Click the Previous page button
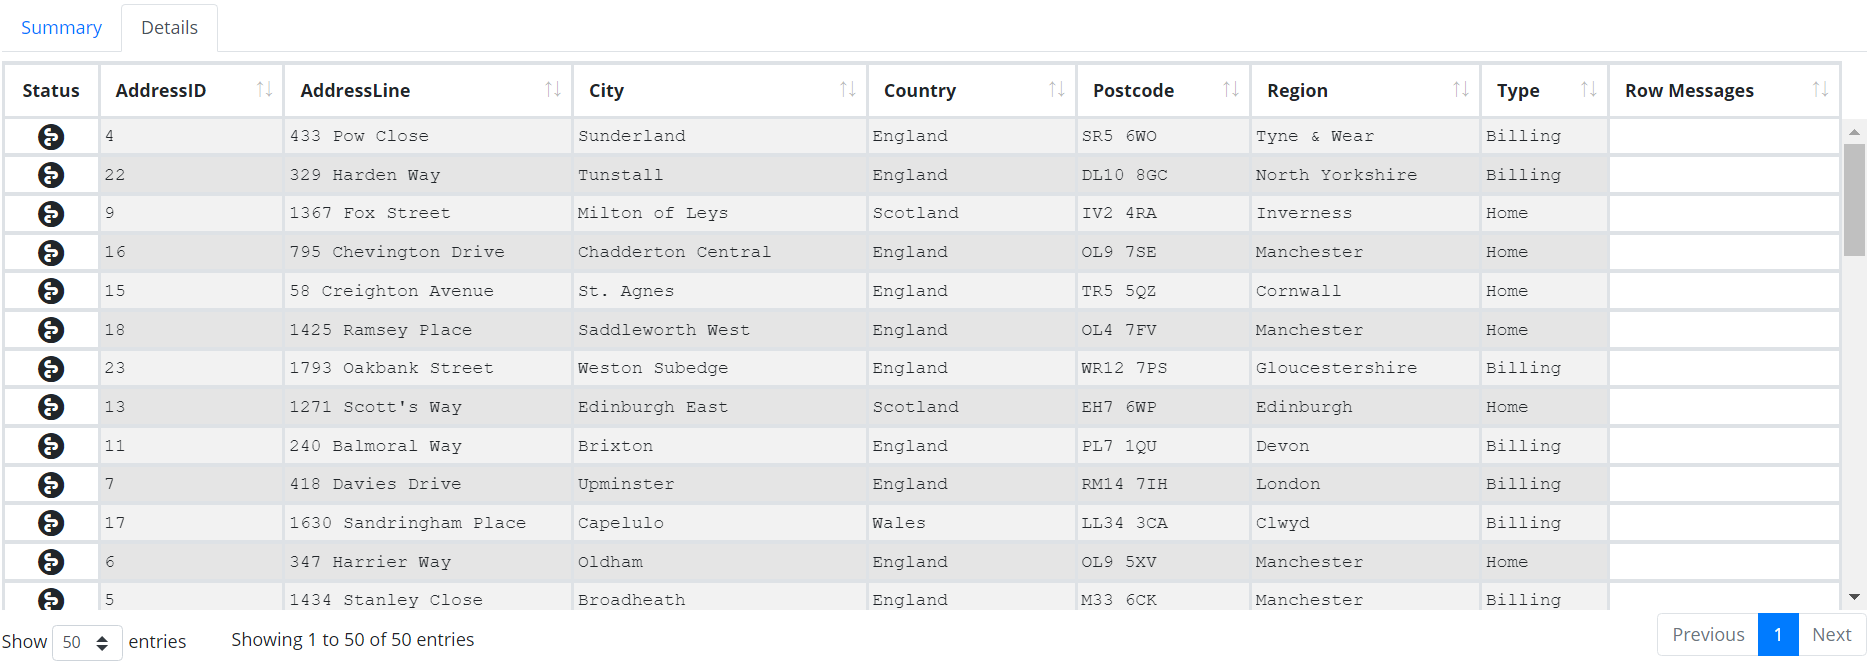 pos(1708,635)
